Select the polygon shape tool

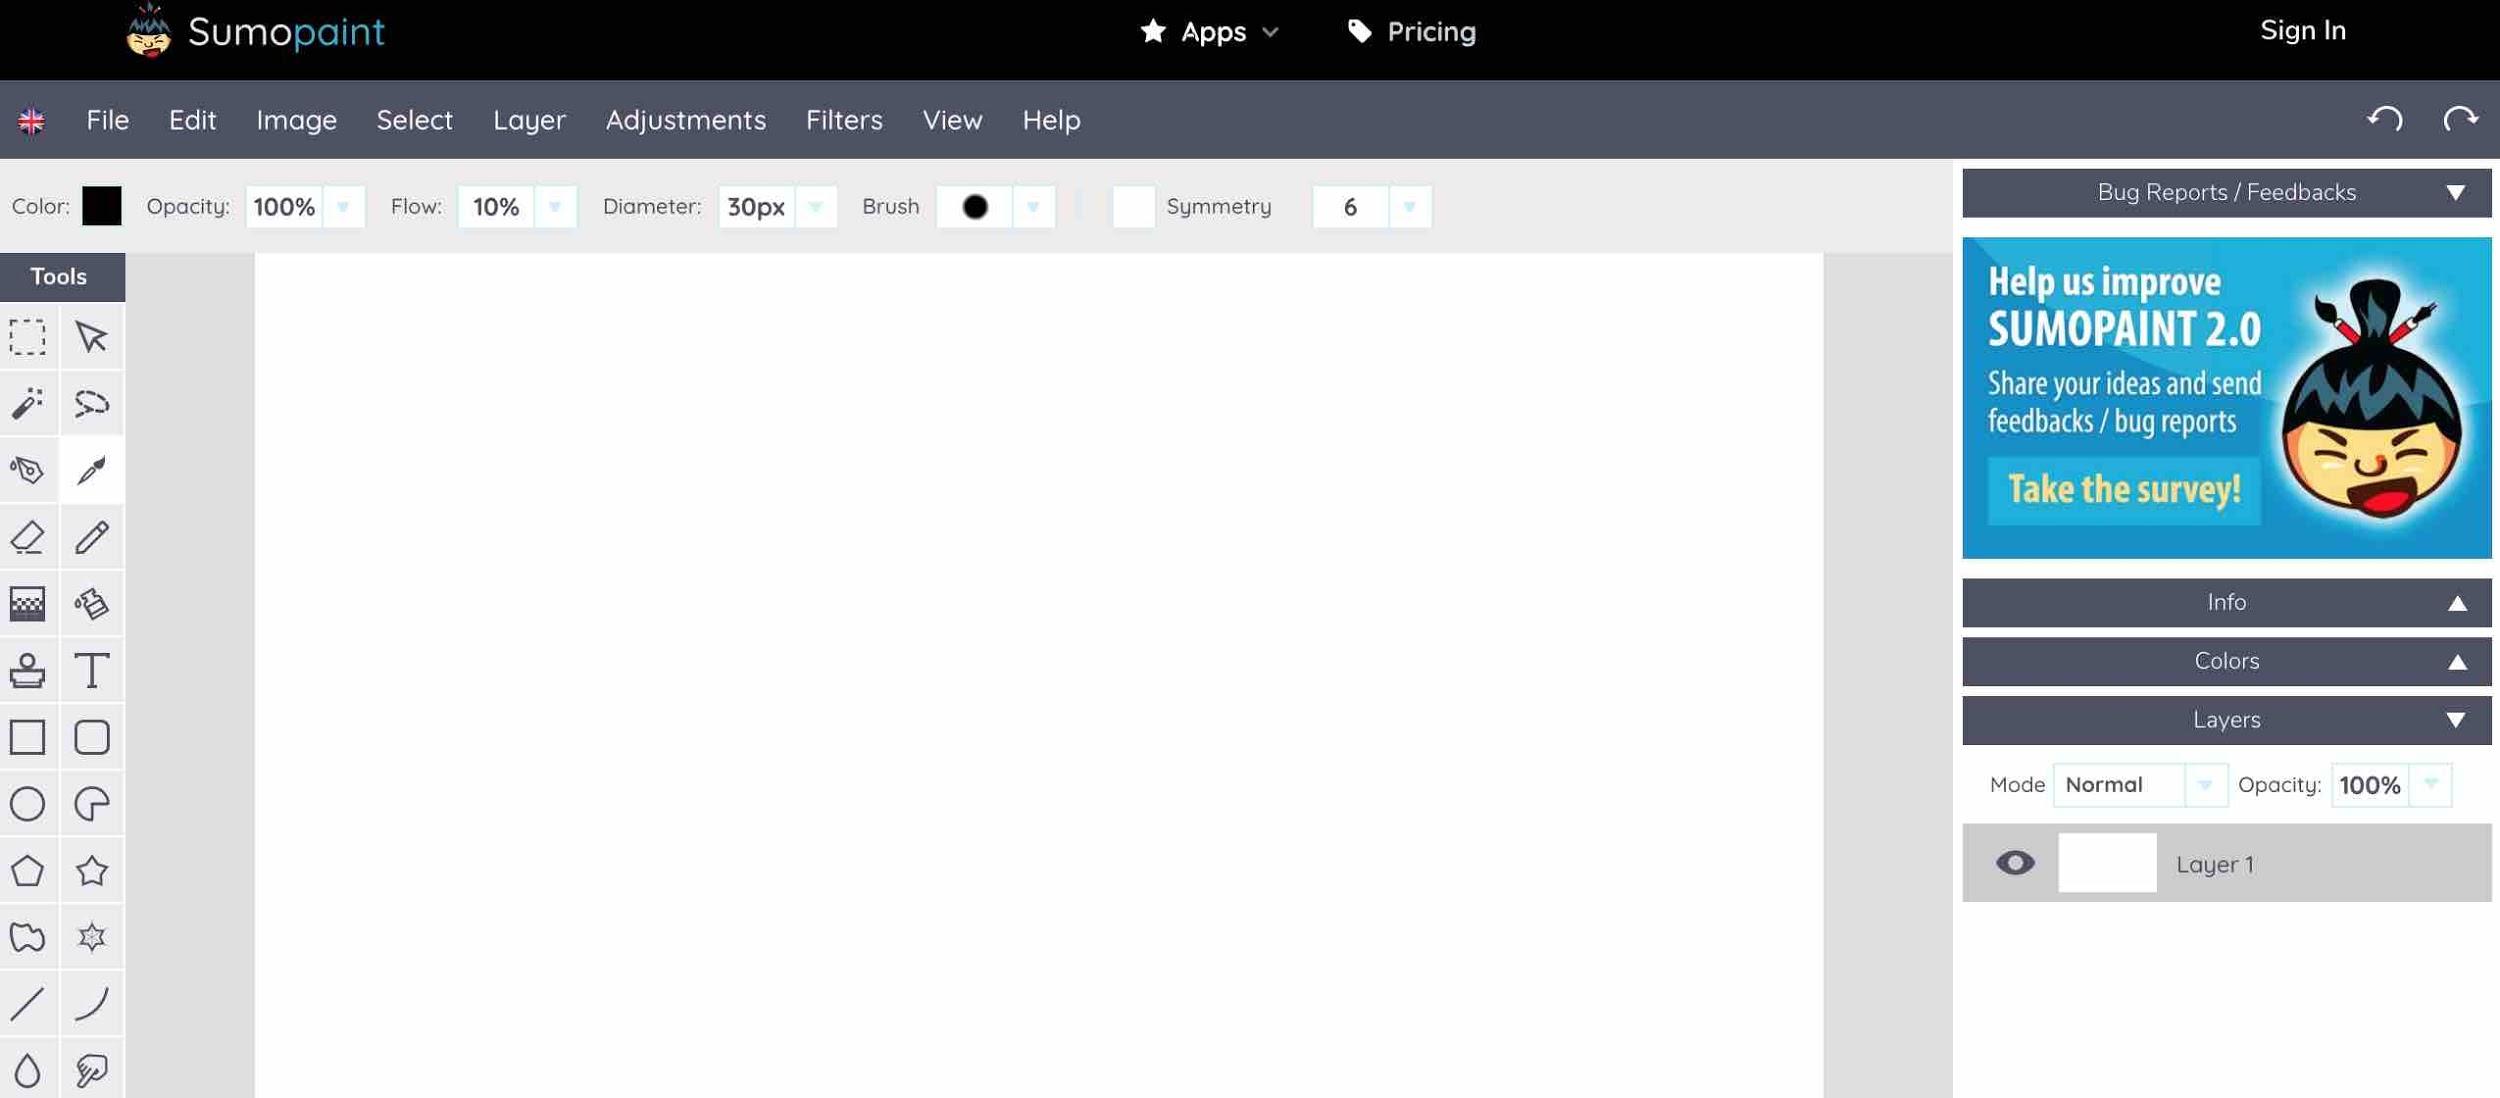click(28, 870)
